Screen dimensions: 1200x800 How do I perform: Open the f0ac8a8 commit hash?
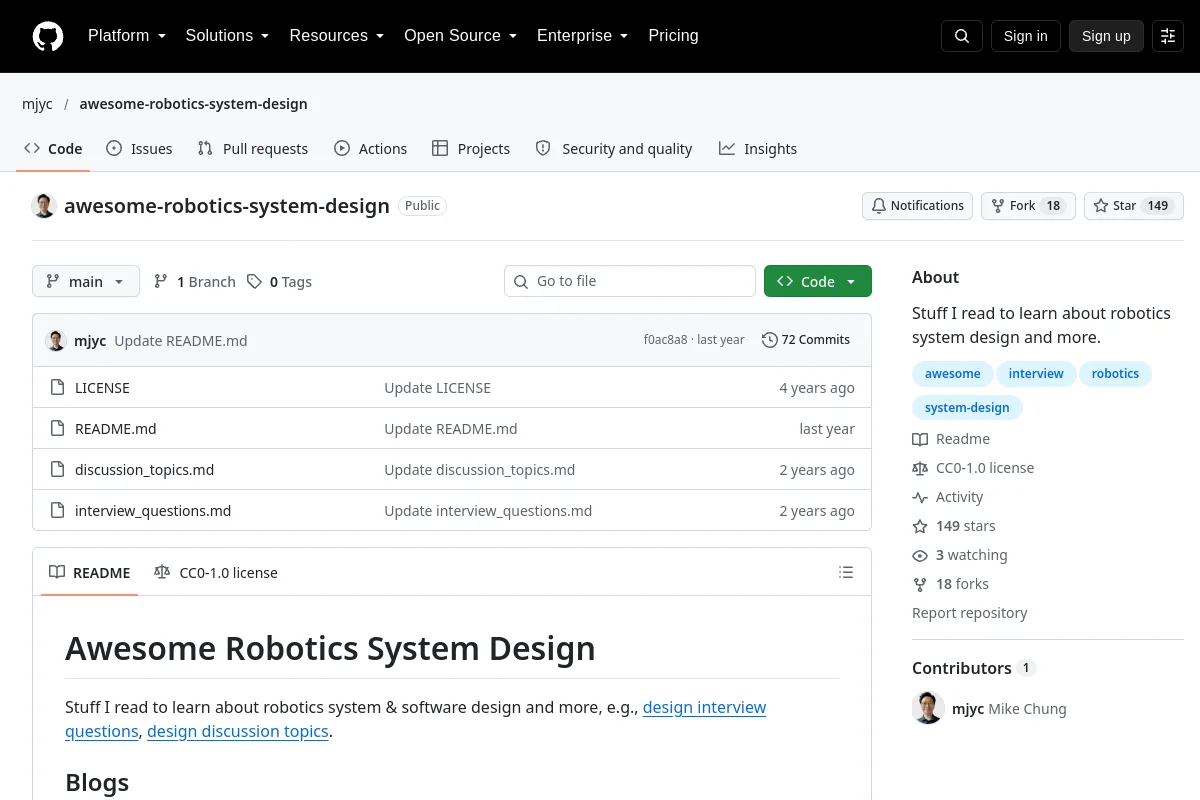(x=666, y=340)
